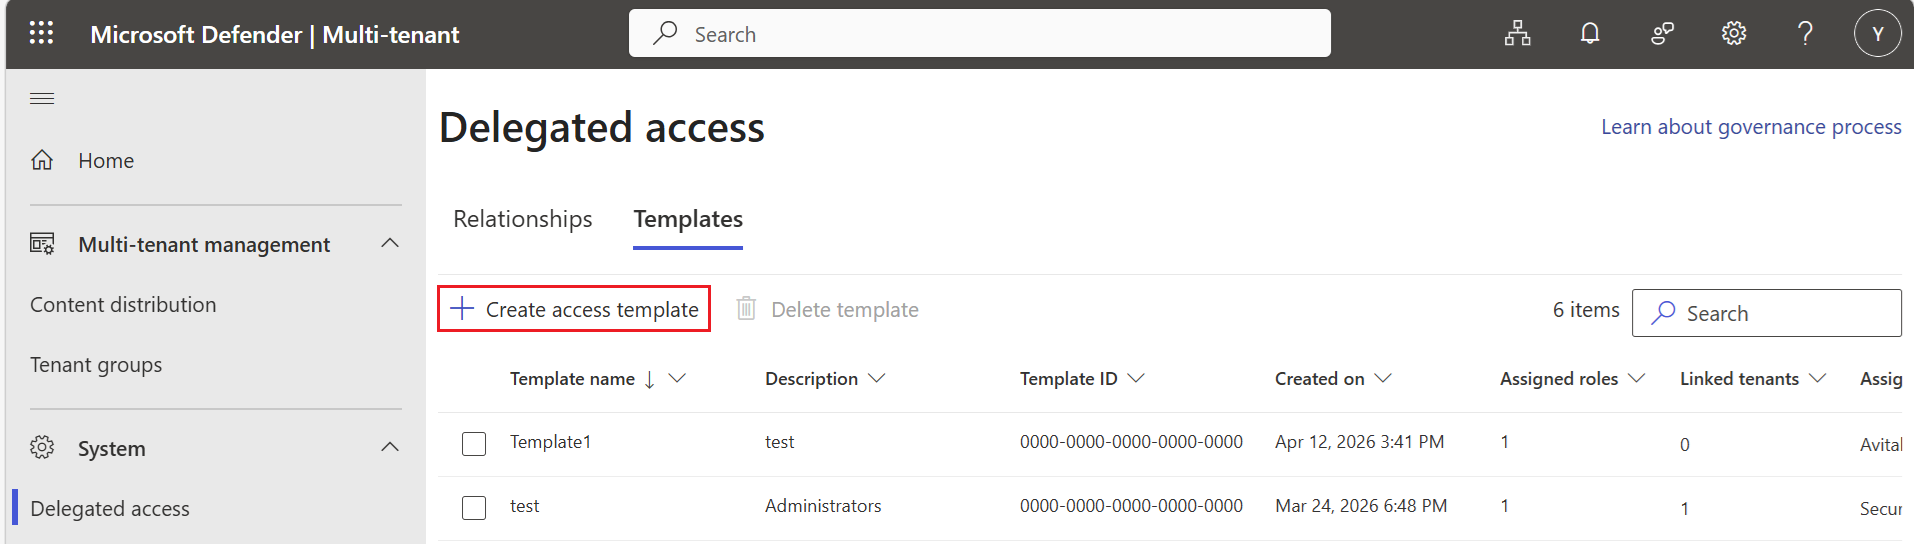Click the templates table Search field

1766,313
